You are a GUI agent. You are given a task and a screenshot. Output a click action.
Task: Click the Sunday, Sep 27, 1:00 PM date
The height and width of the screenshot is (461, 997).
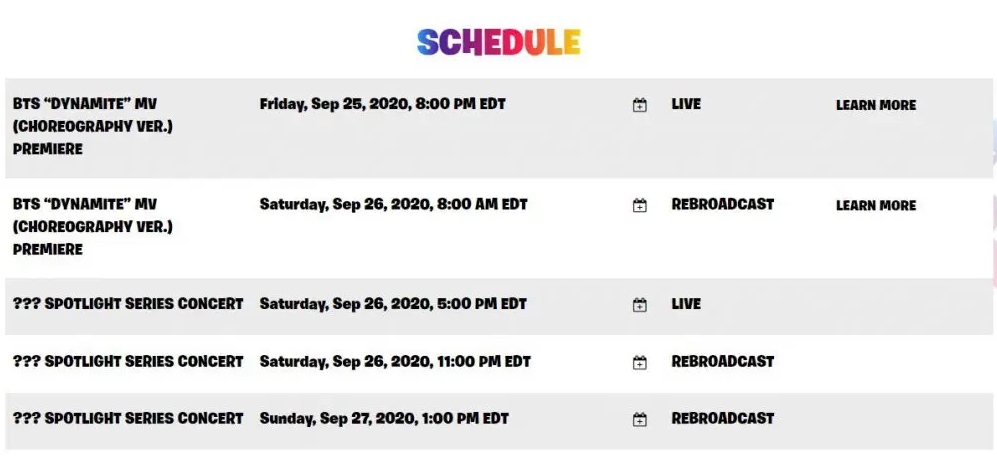[384, 418]
